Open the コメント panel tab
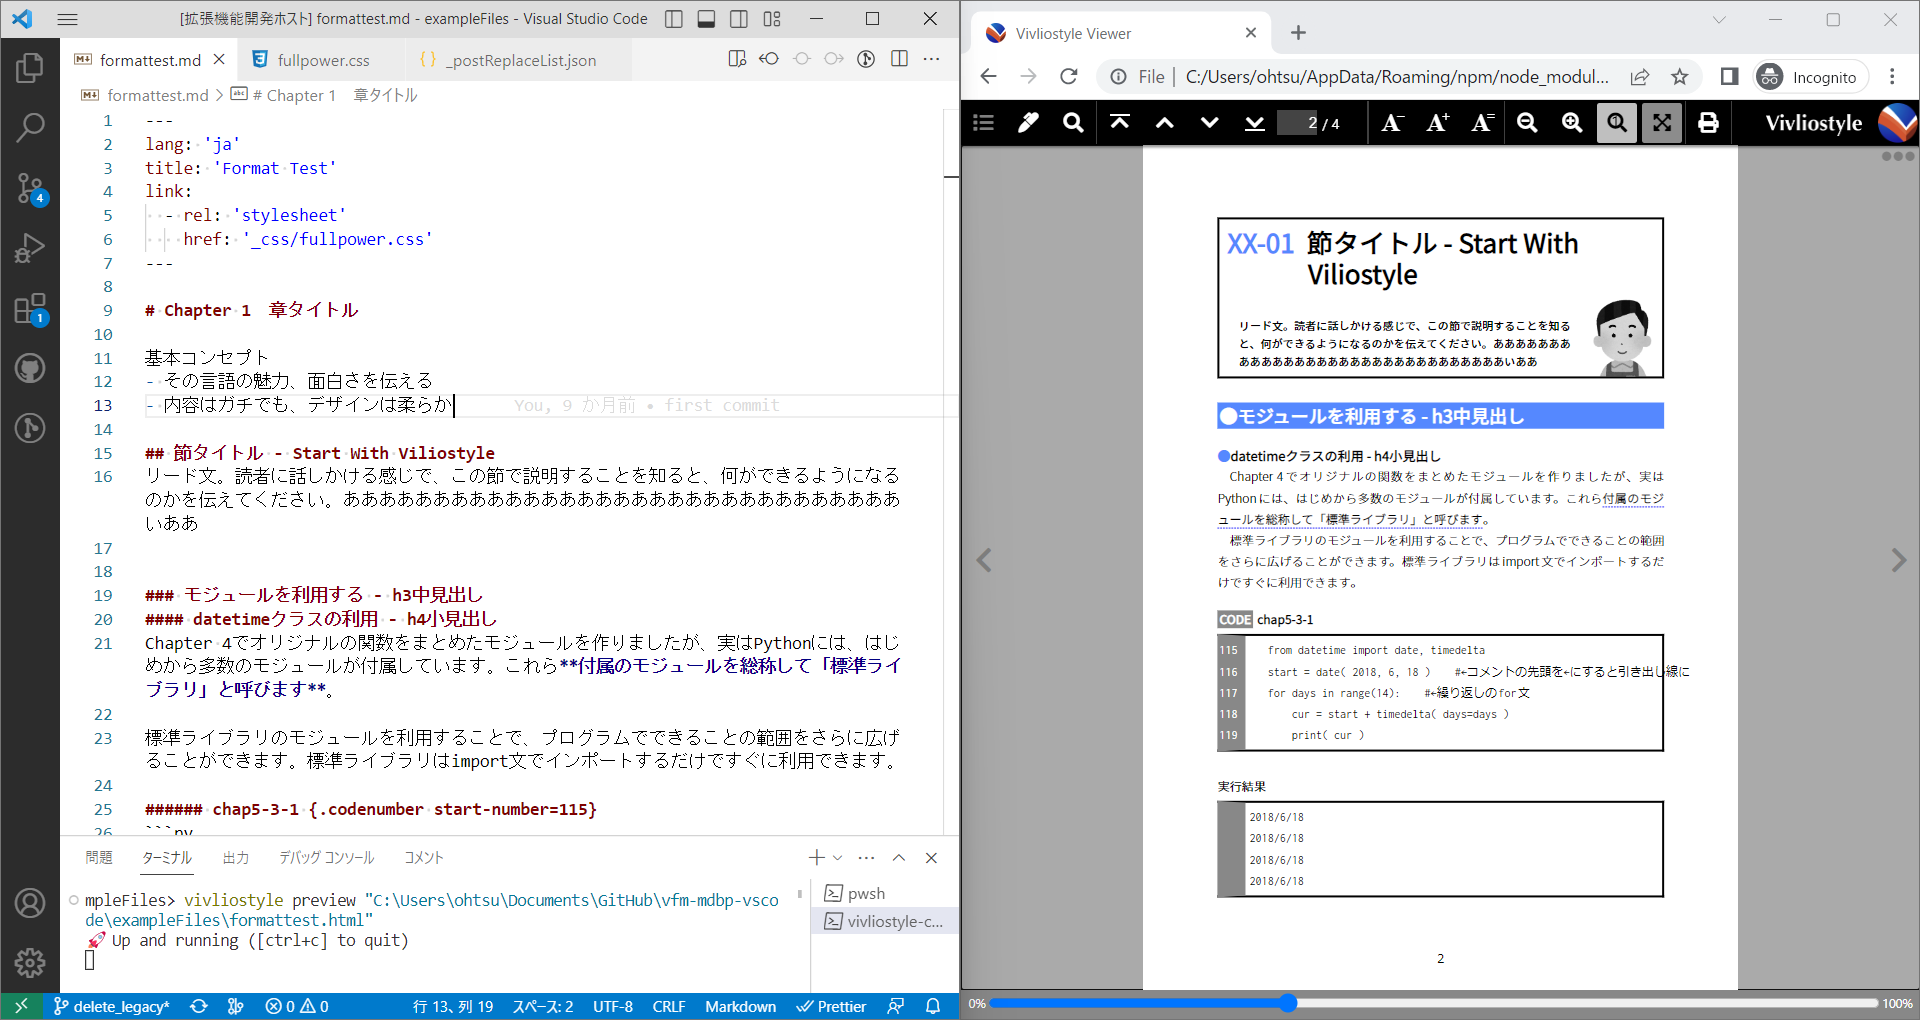This screenshot has width=1920, height=1020. (424, 858)
